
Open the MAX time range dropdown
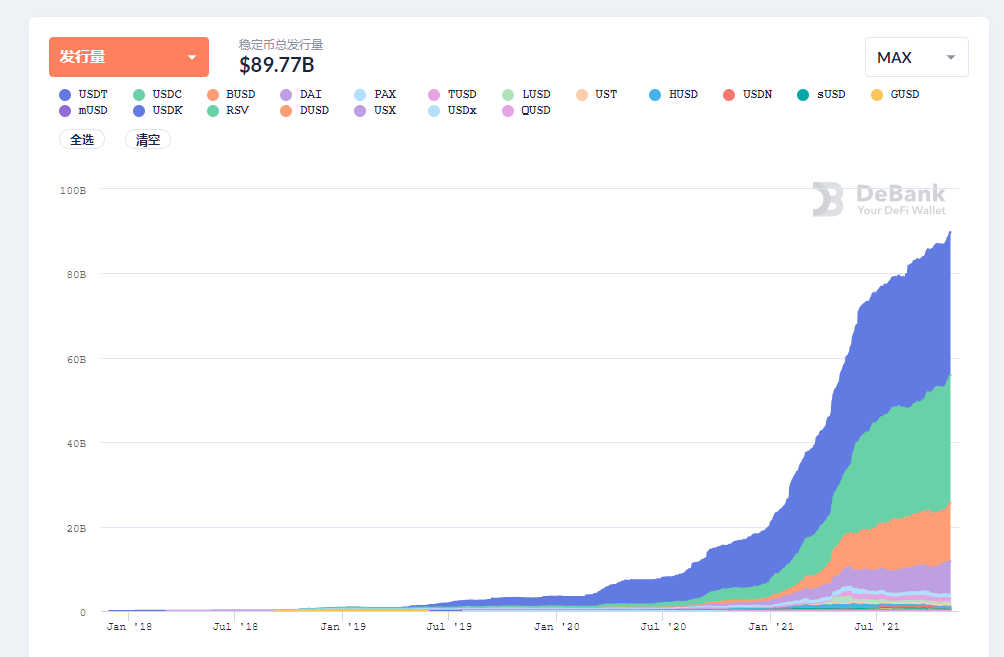tap(916, 57)
